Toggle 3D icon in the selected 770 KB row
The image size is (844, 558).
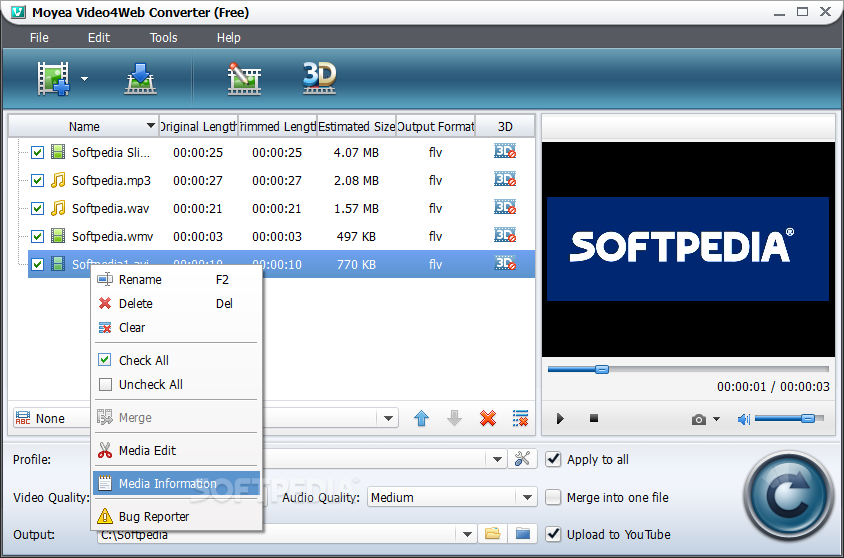(505, 263)
